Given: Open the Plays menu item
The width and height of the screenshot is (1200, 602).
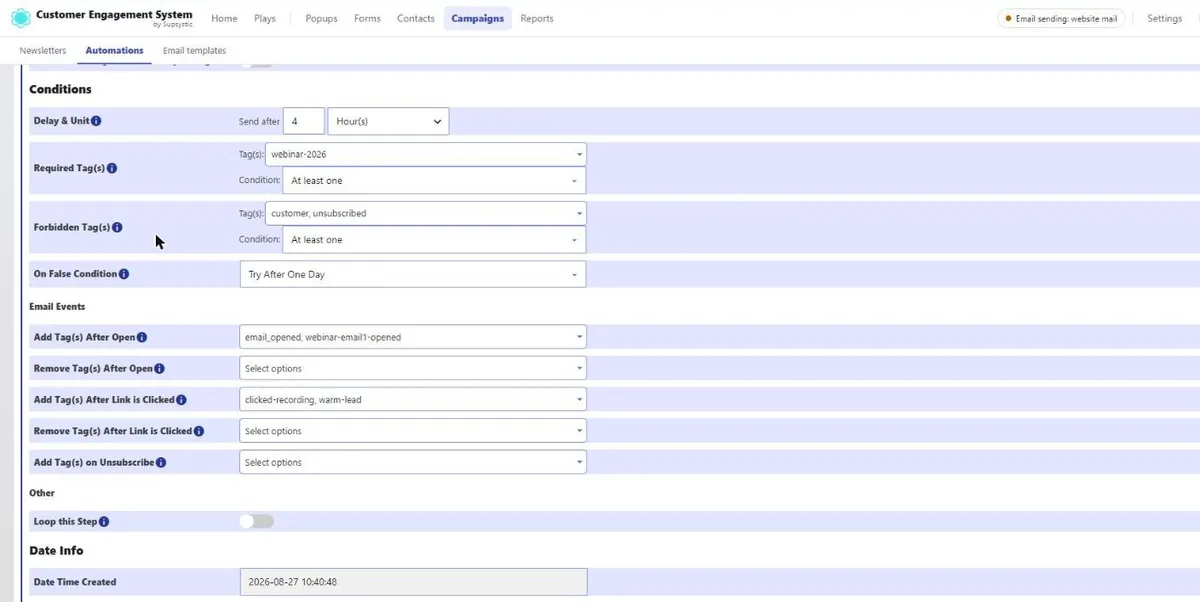Looking at the screenshot, I should pos(265,18).
